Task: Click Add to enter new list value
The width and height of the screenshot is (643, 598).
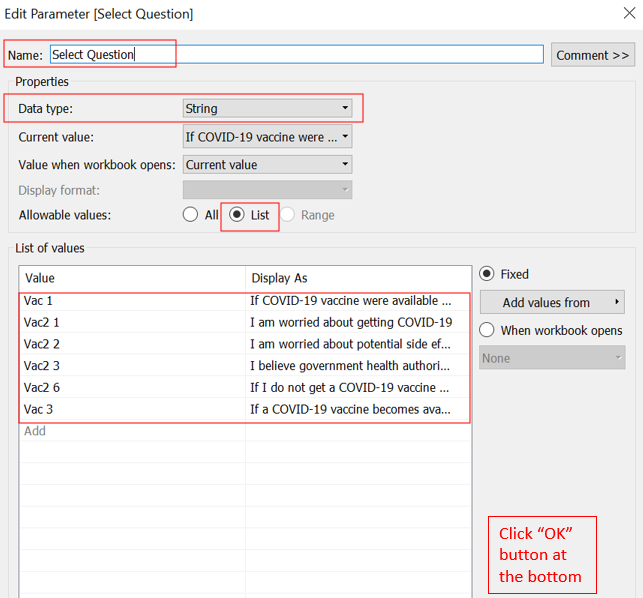Action: click(35, 431)
